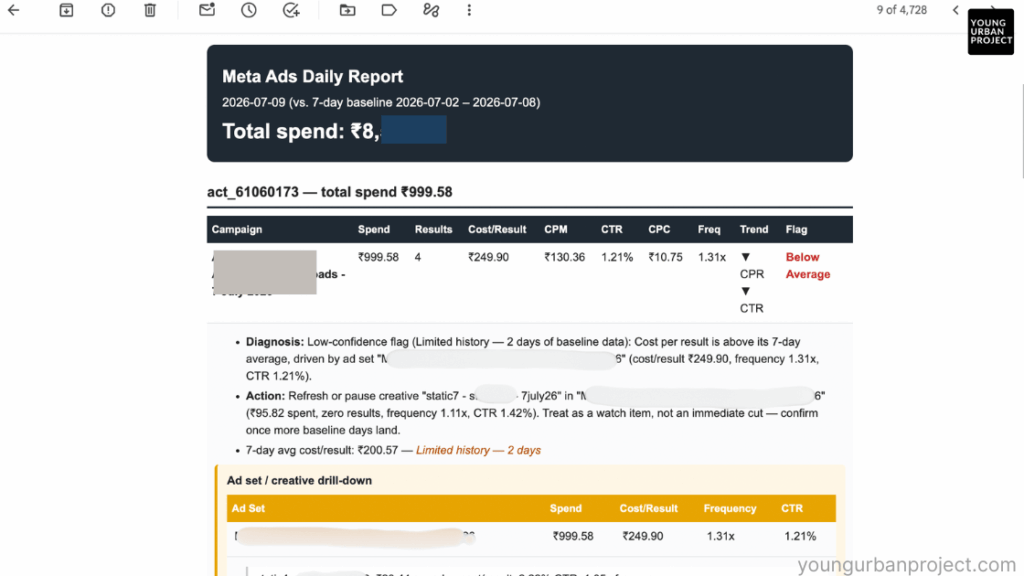1024x576 pixels.
Task: Open the three-dot more options menu
Action: (469, 10)
